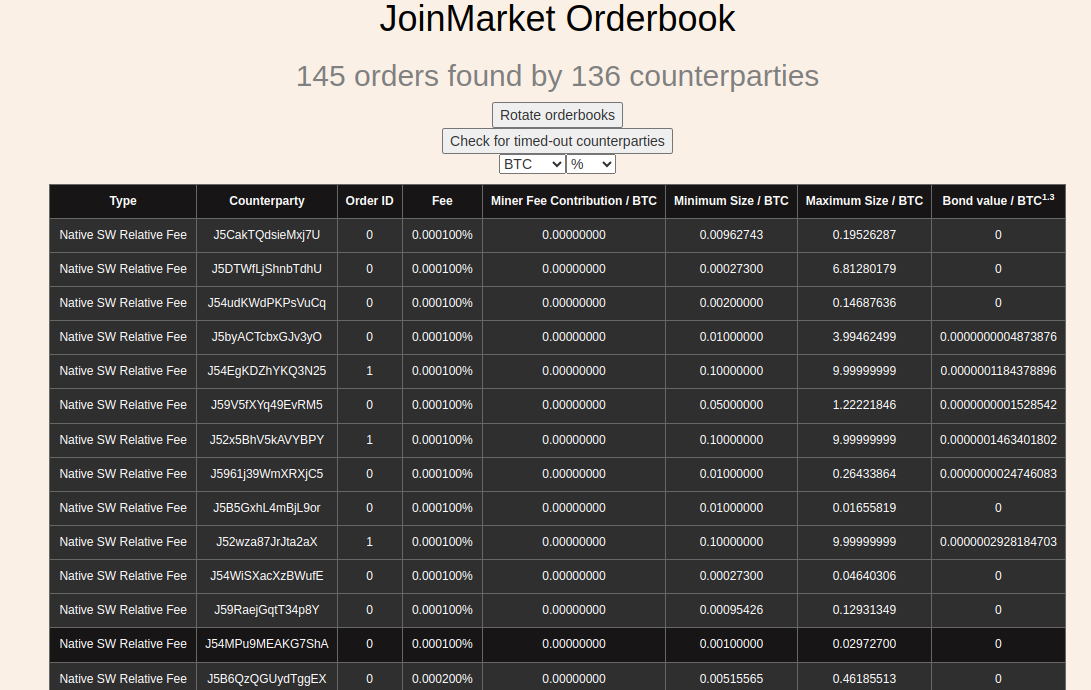Sort by Maximum Size / BTC header
The width and height of the screenshot is (1091, 690).
point(864,201)
